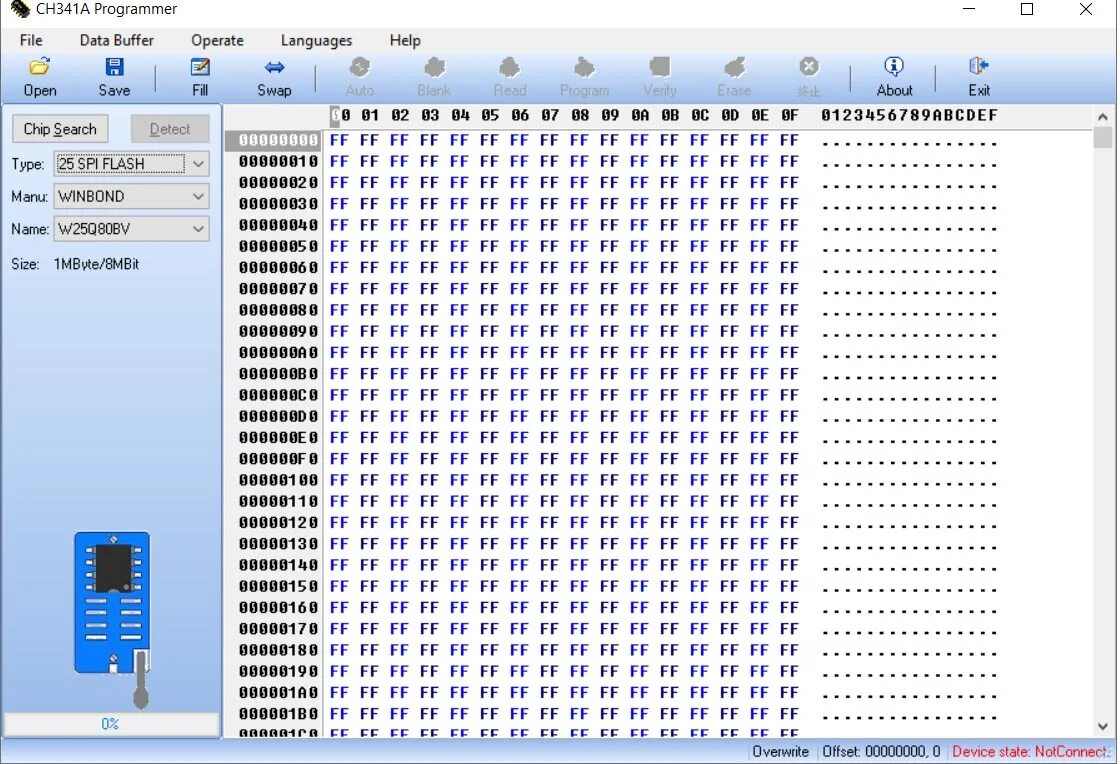Expand the Manu WINBOND dropdown
This screenshot has height=764, width=1120.
(x=199, y=196)
